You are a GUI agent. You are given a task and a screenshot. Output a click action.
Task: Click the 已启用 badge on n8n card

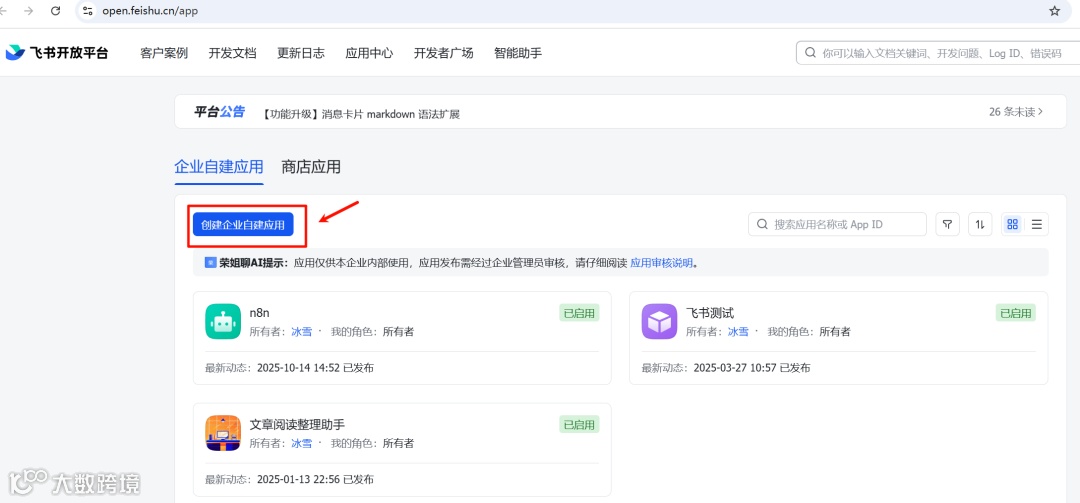point(579,313)
